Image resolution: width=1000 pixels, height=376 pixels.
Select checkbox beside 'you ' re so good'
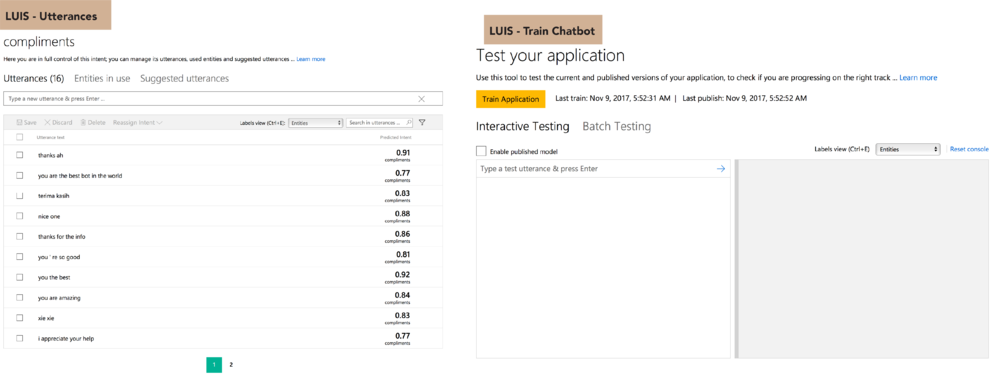coord(20,257)
